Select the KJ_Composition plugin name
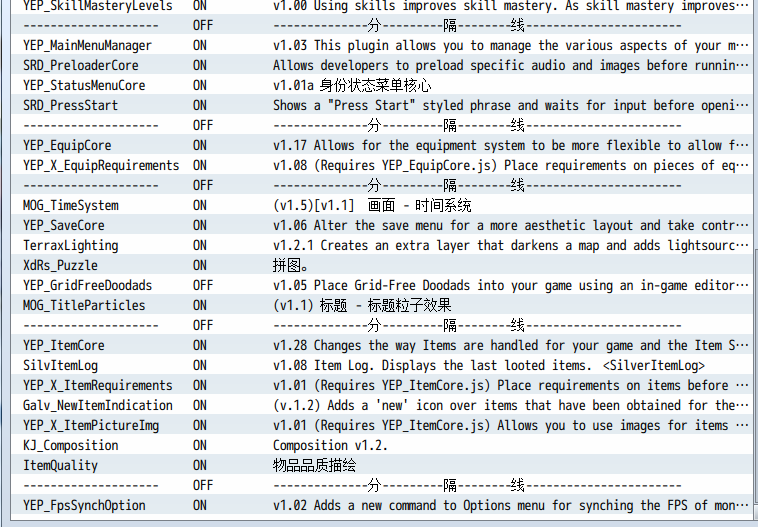This screenshot has width=758, height=527. coord(71,445)
